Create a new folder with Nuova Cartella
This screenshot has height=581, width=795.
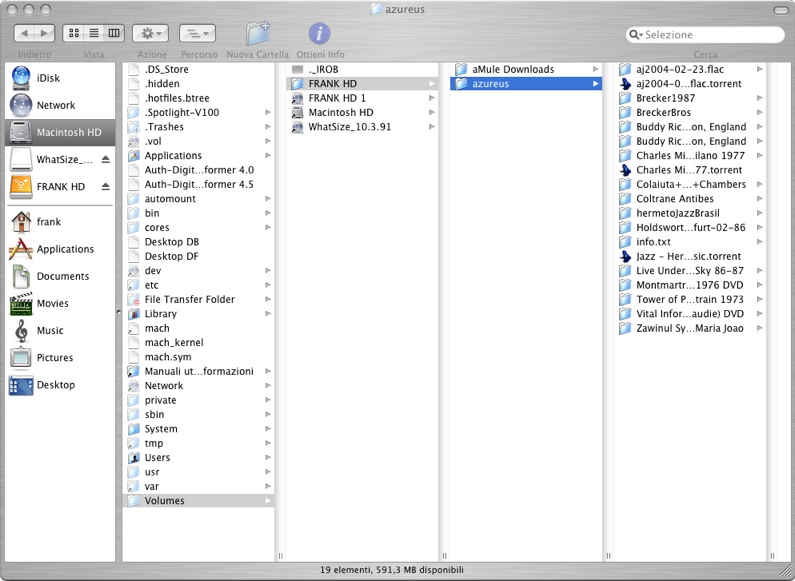pyautogui.click(x=258, y=33)
